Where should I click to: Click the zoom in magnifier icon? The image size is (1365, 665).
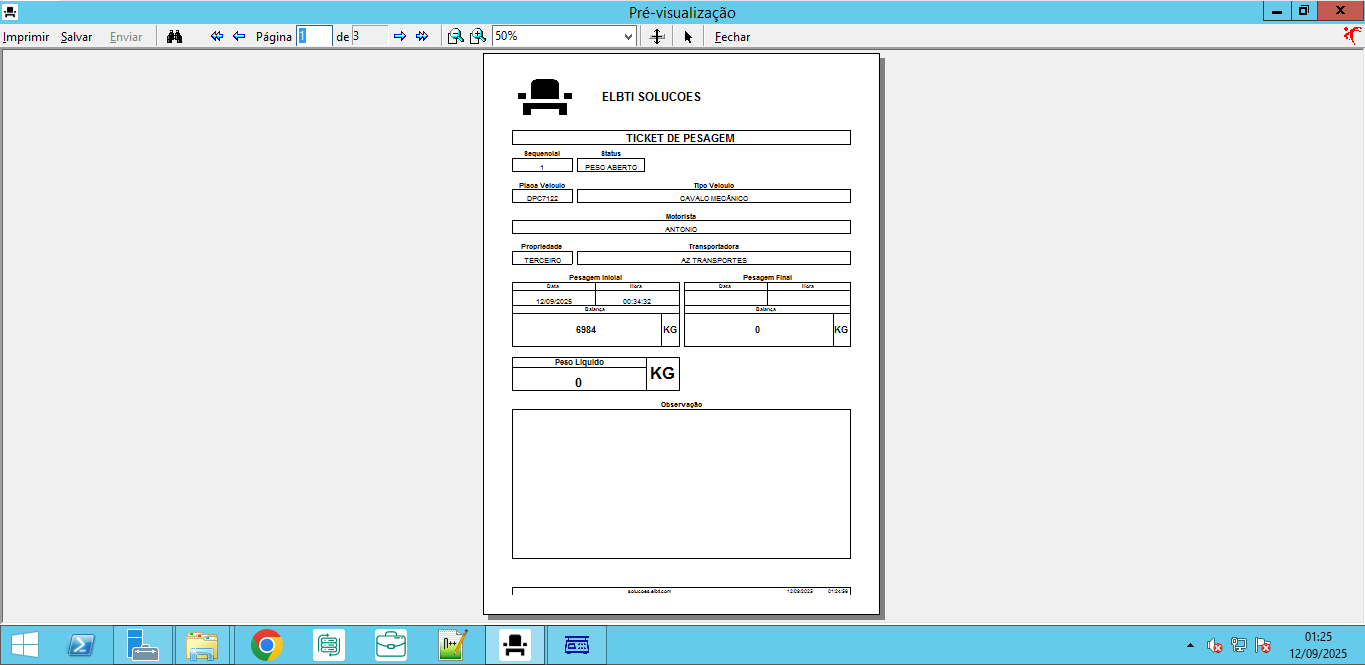point(478,37)
